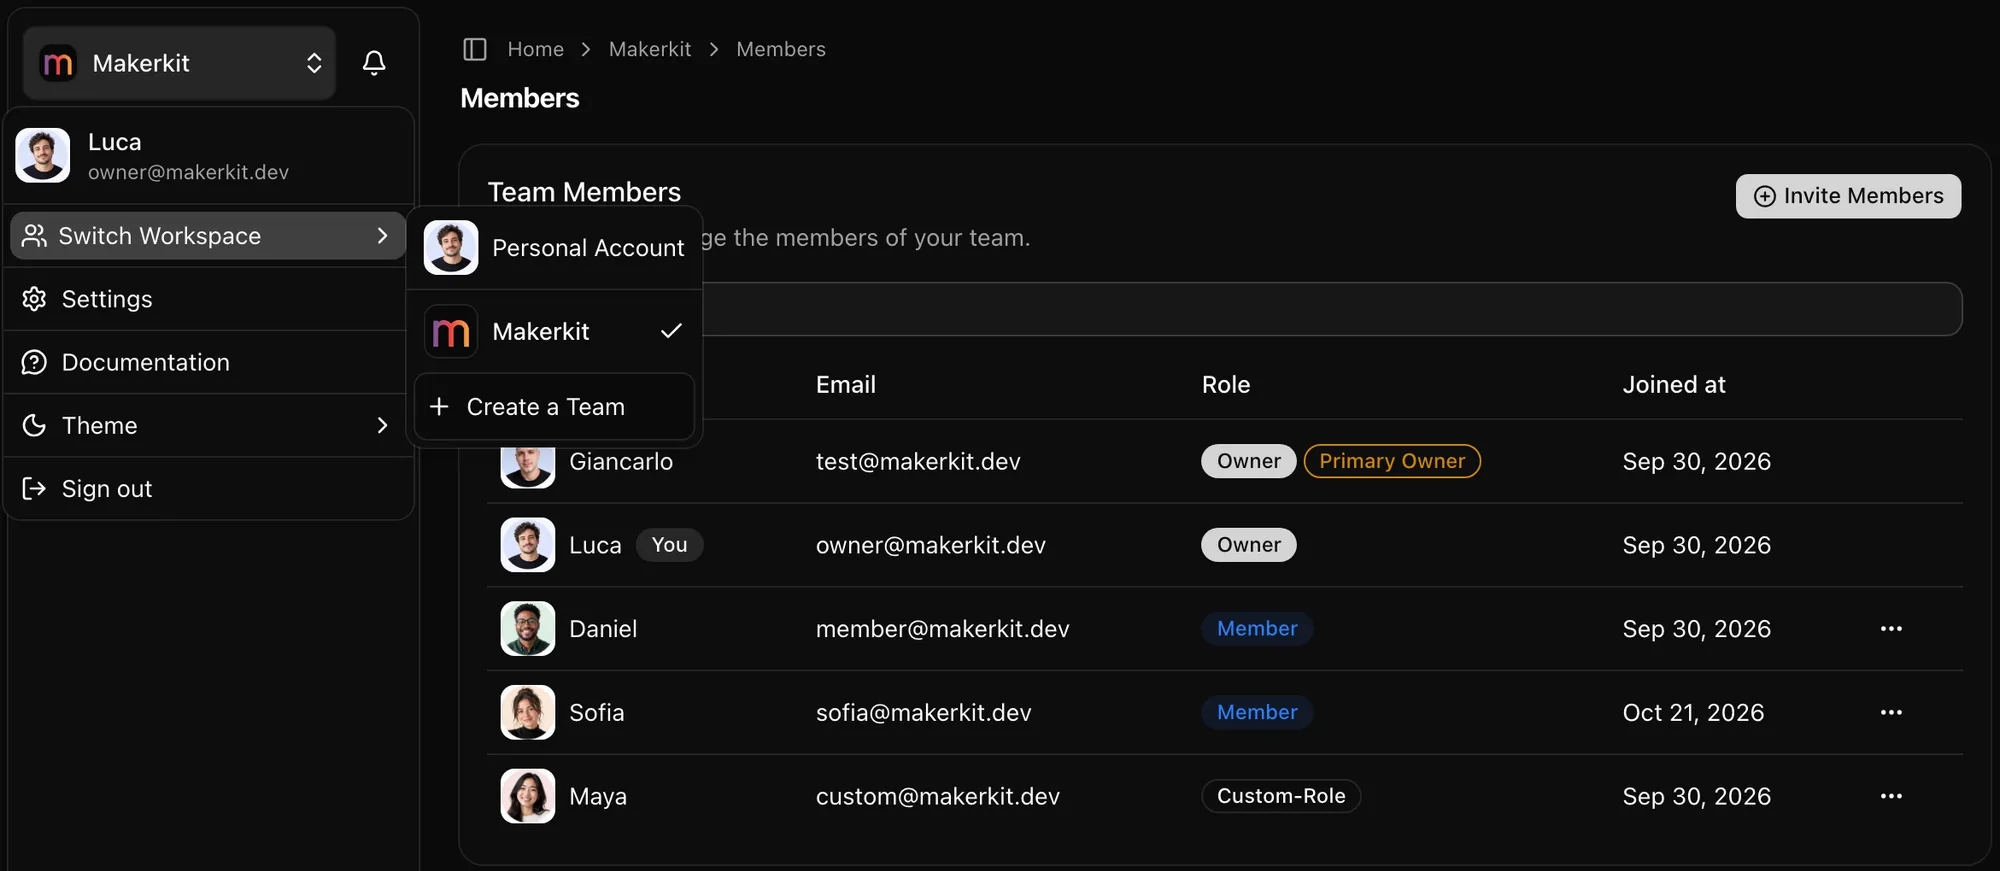Click Create a Team
Viewport: 2000px width, 871px height.
(x=555, y=407)
